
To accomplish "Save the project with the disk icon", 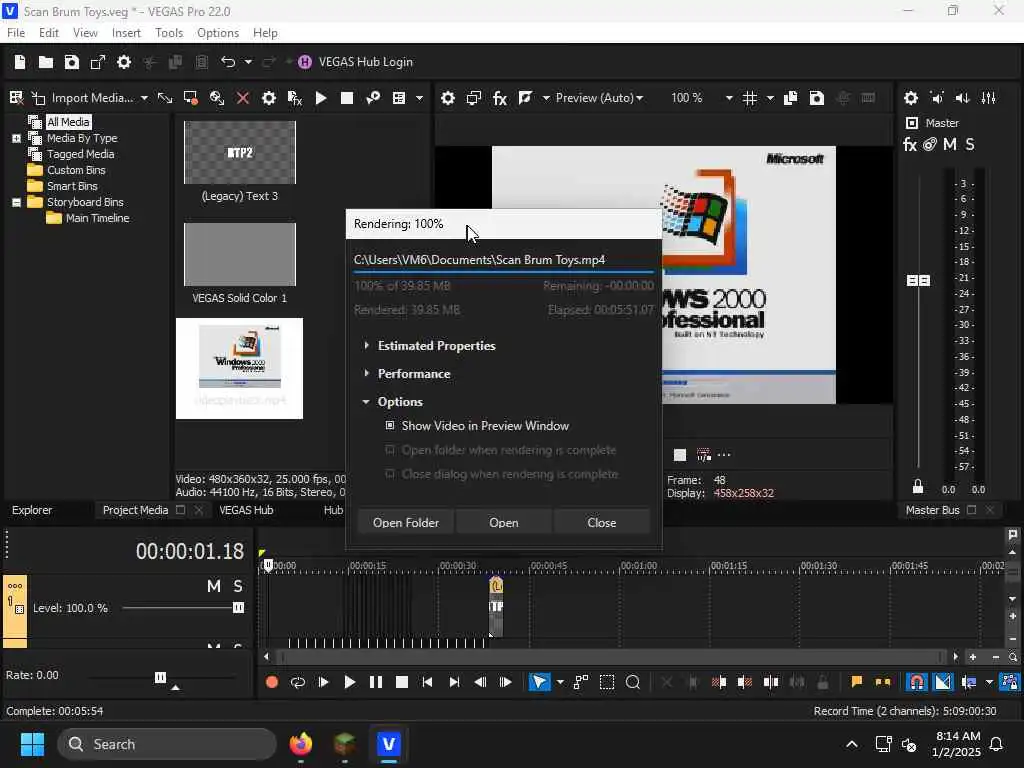I will click(x=72, y=62).
